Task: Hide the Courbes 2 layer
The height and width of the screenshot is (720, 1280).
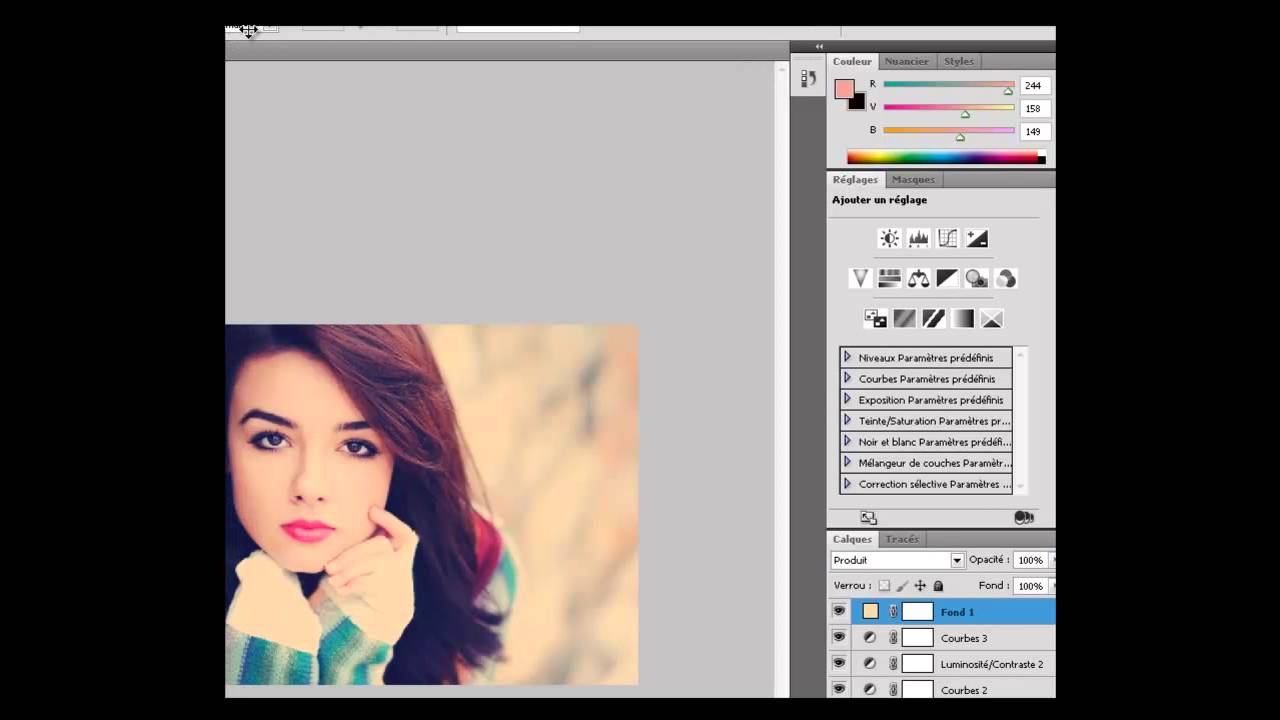Action: click(x=839, y=689)
